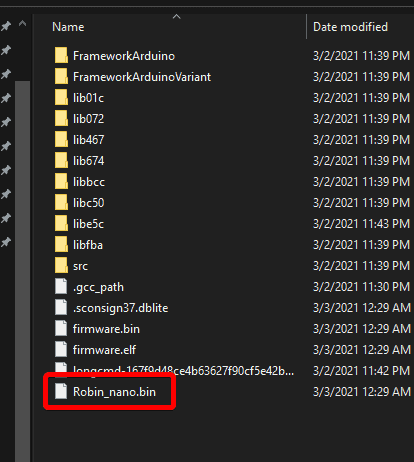Toggle sort direction arrow above Name
This screenshot has height=462, width=414.
click(x=177, y=16)
